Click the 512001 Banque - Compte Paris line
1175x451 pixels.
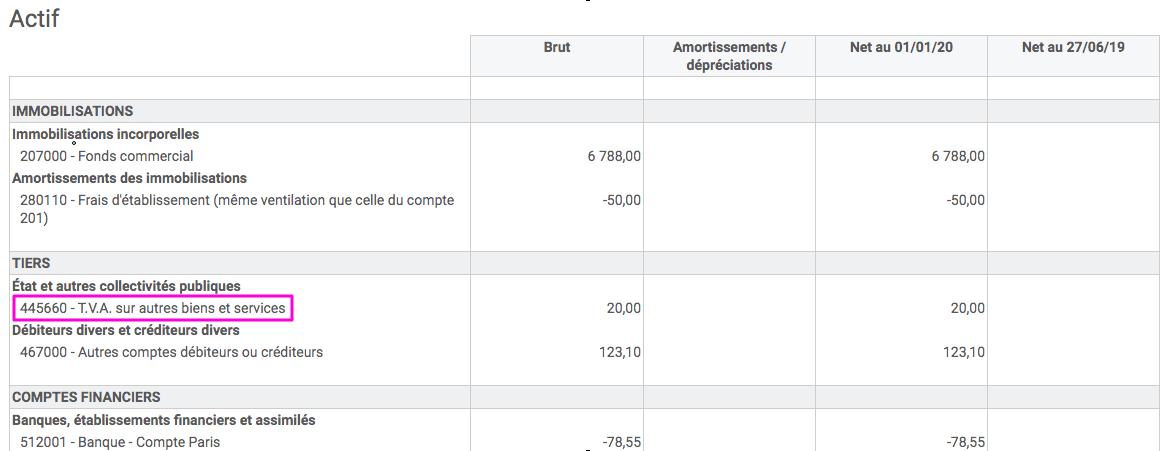click(x=120, y=442)
